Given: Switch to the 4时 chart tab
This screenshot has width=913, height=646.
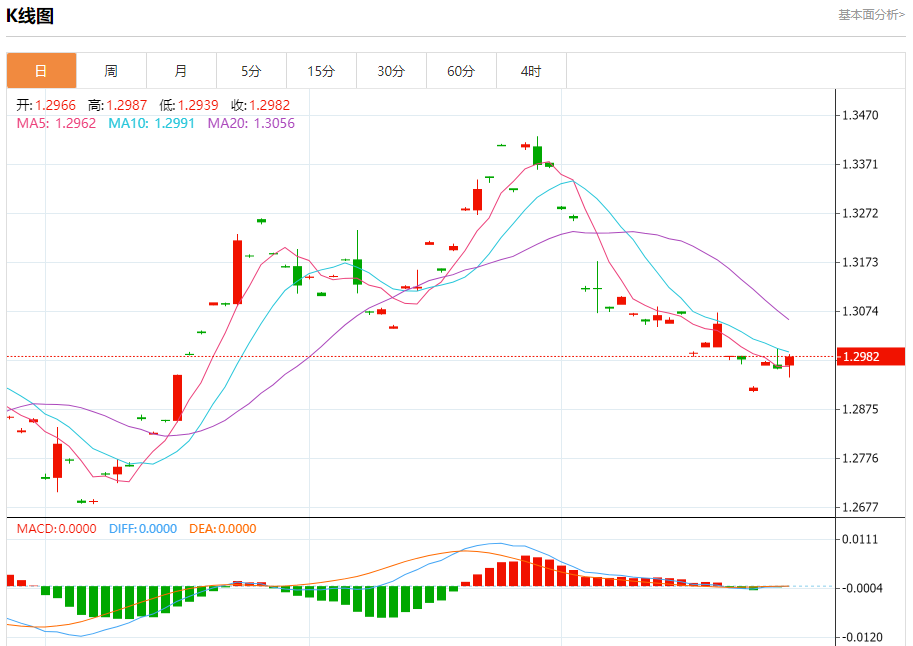Looking at the screenshot, I should (531, 71).
